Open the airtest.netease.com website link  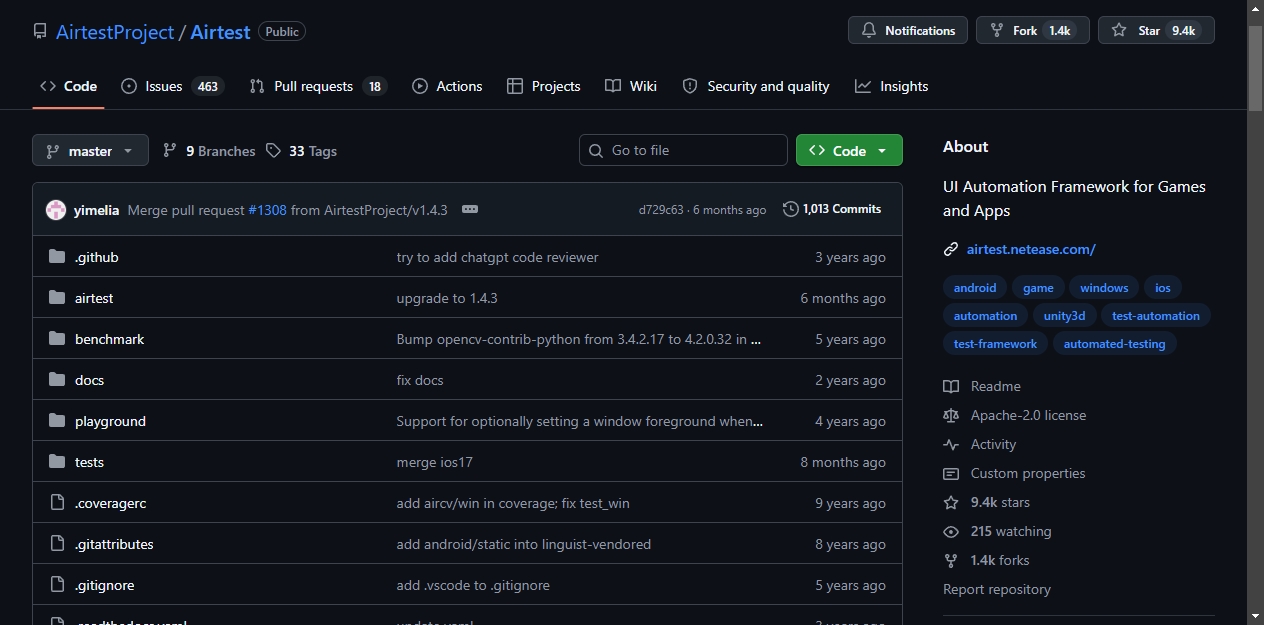1031,249
